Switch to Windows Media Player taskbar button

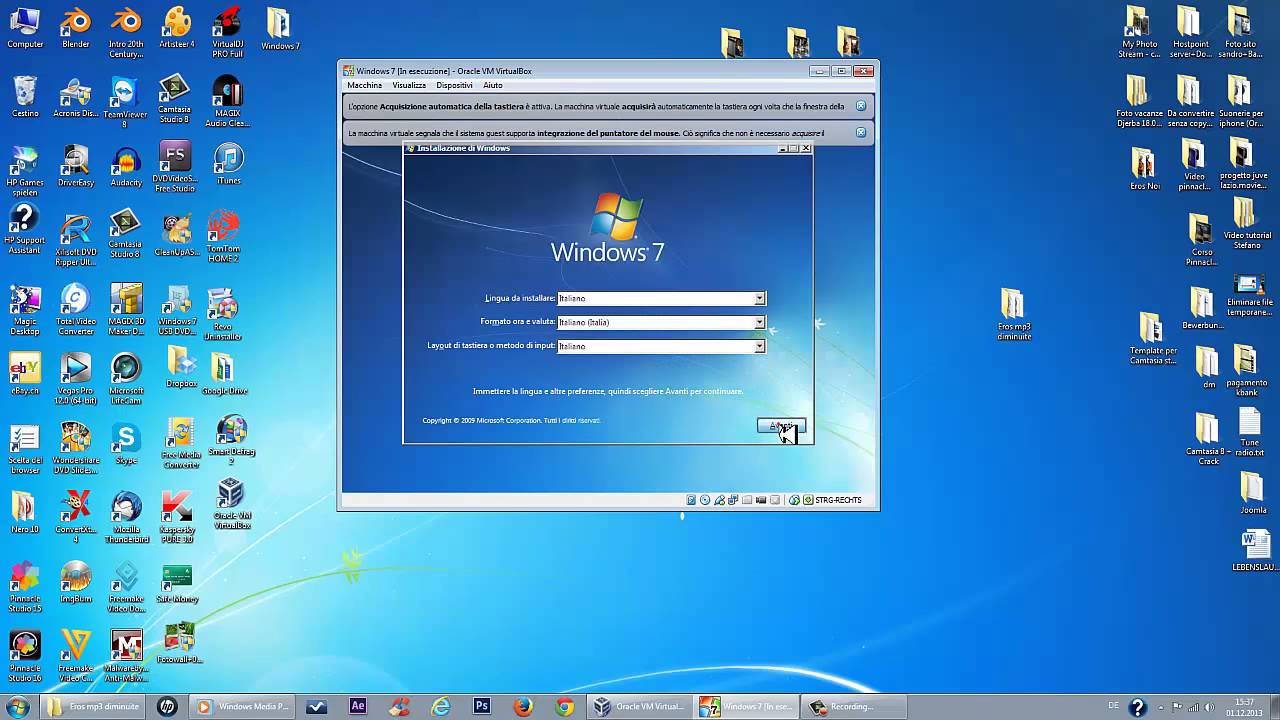(x=243, y=707)
